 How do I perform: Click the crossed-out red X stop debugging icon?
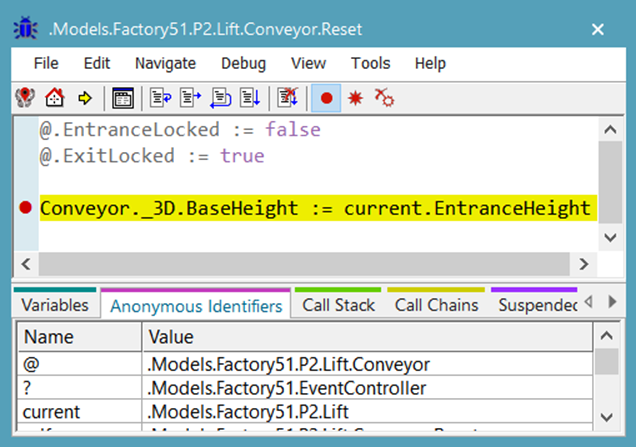coord(288,98)
